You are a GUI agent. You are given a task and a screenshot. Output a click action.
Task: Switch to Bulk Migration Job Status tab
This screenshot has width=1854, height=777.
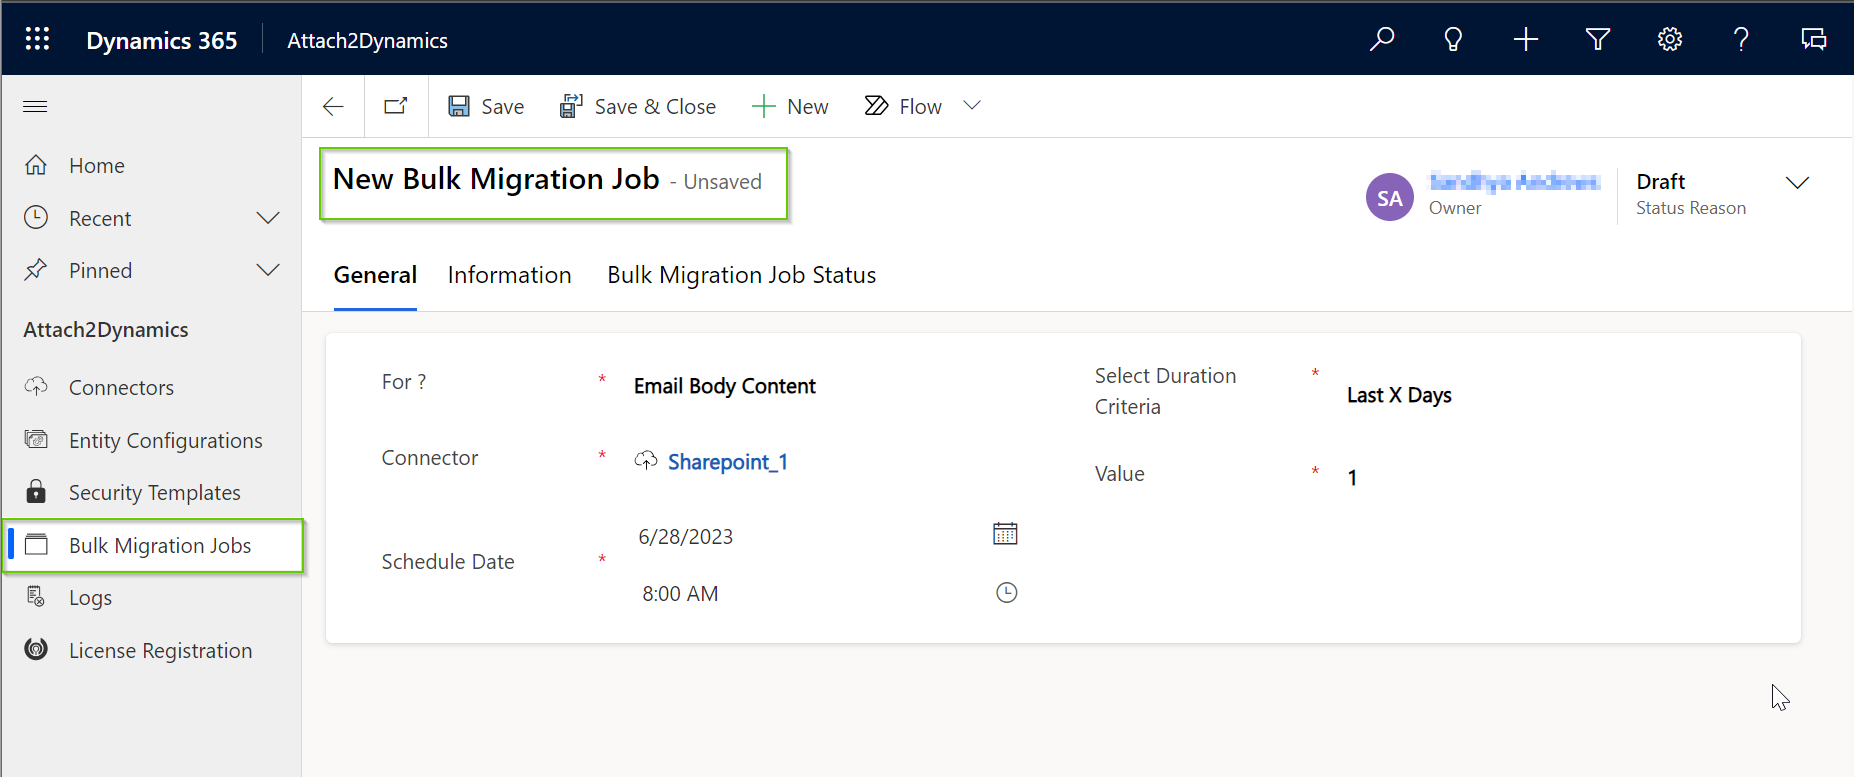pyautogui.click(x=741, y=275)
